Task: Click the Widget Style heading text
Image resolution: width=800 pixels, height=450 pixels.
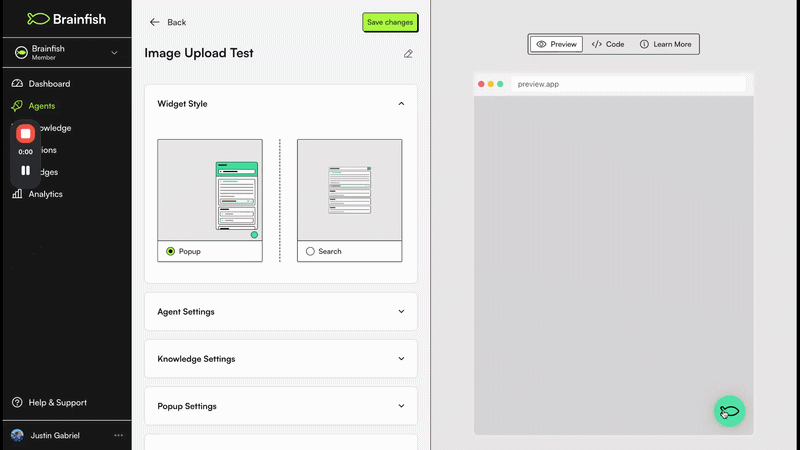Action: pyautogui.click(x=182, y=104)
